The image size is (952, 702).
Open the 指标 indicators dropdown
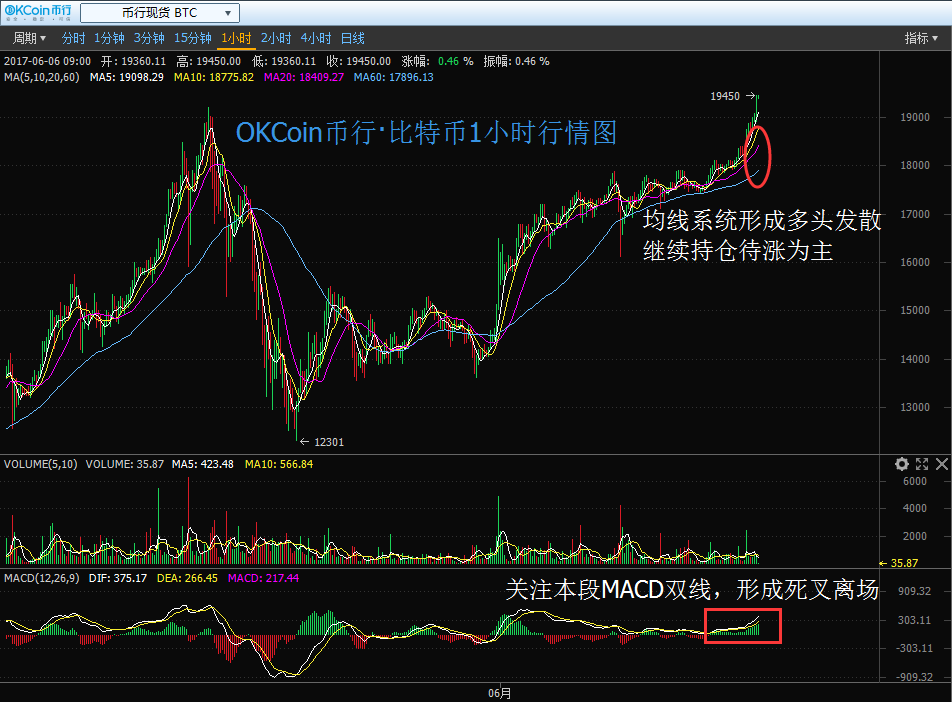point(921,38)
